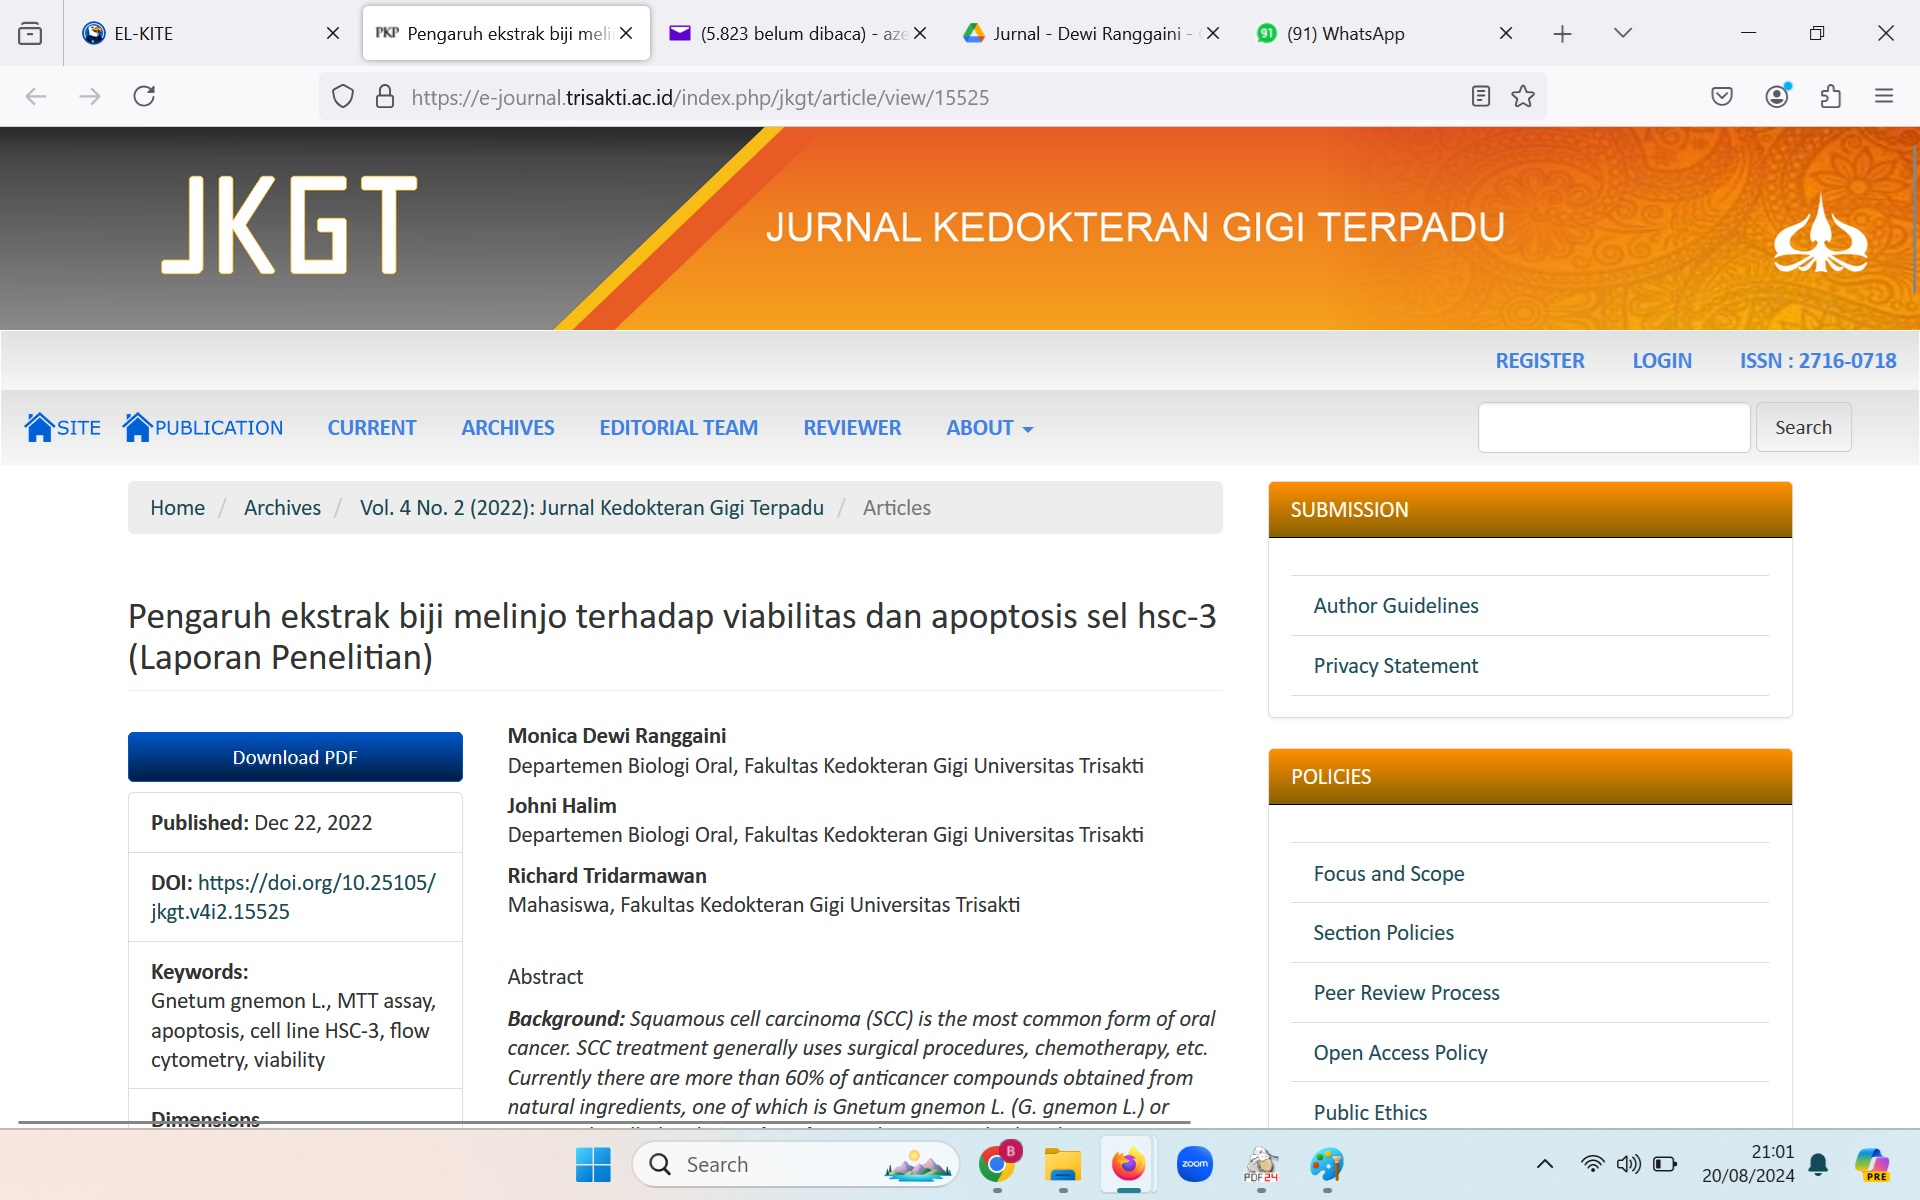The width and height of the screenshot is (1920, 1200).
Task: Click the Trisakti emblem in banner
Action: coord(1820,232)
